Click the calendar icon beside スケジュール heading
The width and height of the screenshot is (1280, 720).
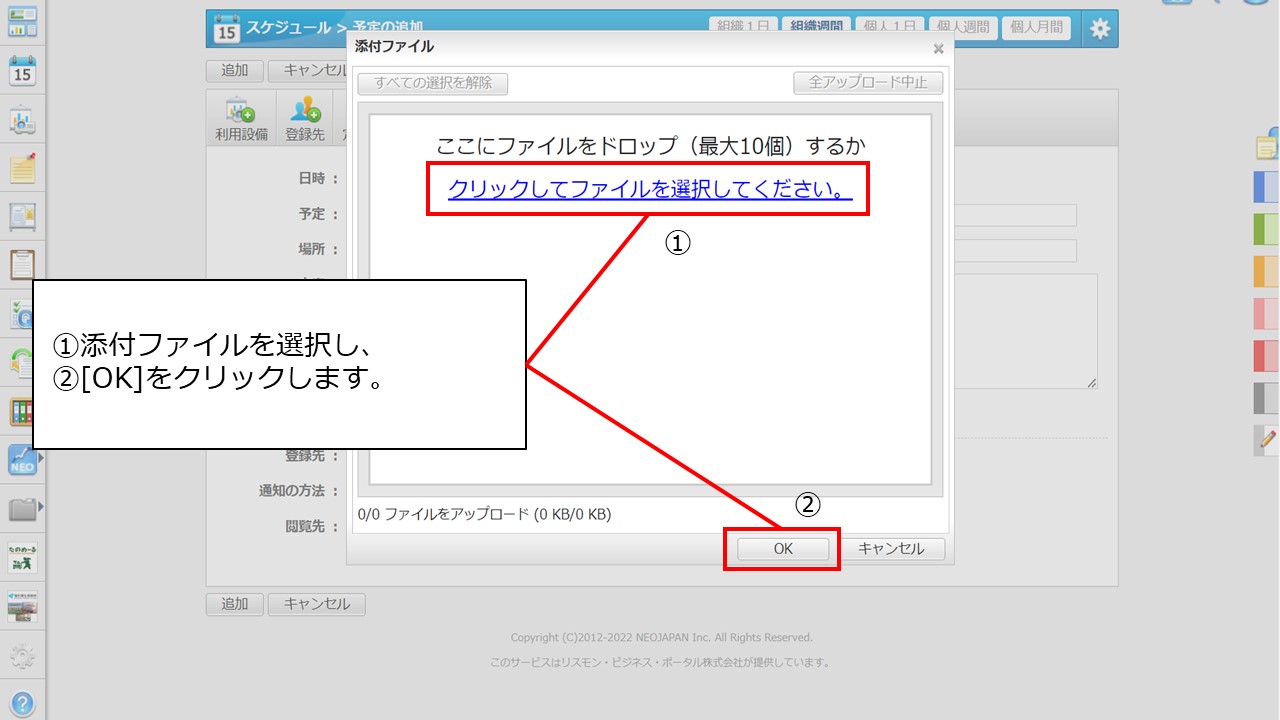pos(227,30)
